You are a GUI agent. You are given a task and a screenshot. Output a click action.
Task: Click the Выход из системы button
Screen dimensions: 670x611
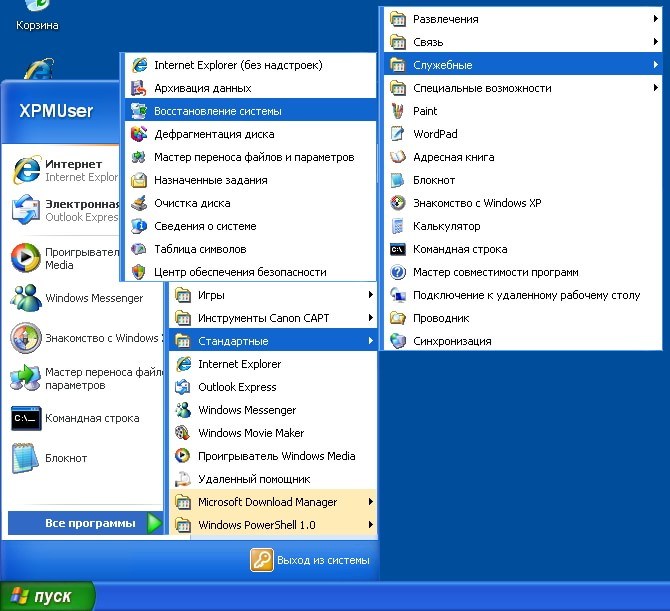click(310, 560)
